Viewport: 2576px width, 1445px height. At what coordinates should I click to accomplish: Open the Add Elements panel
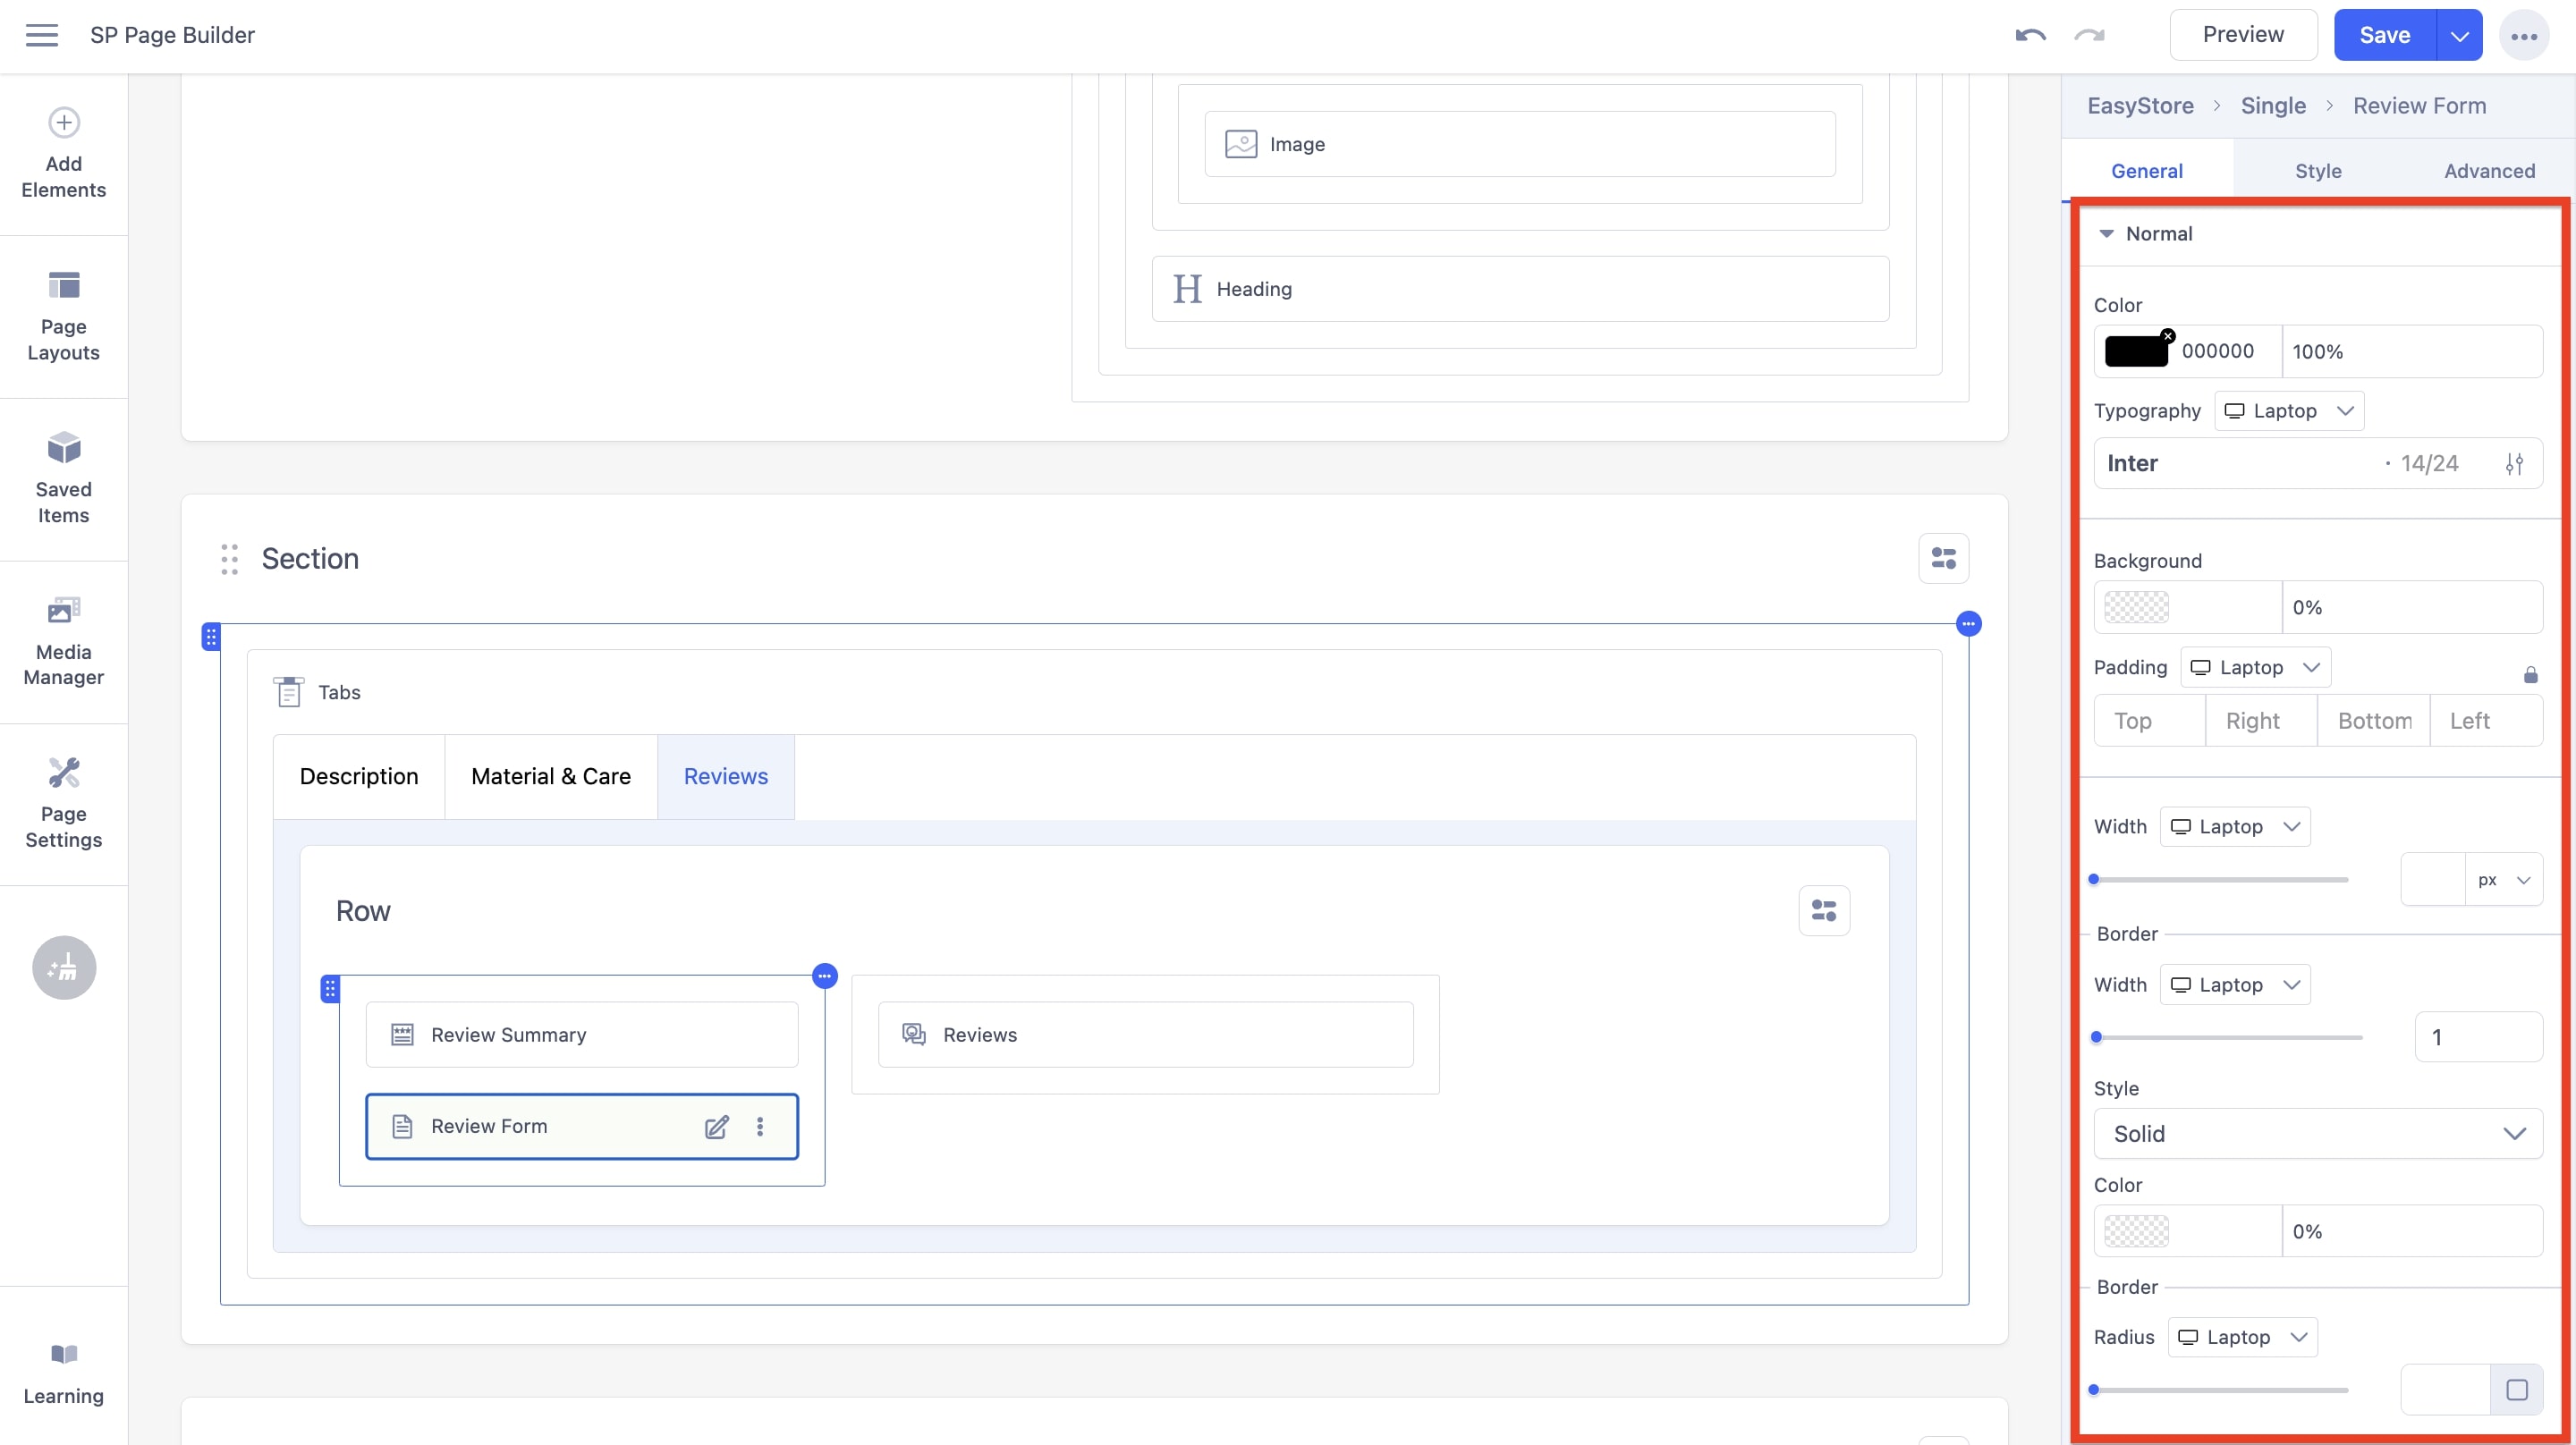[x=63, y=155]
